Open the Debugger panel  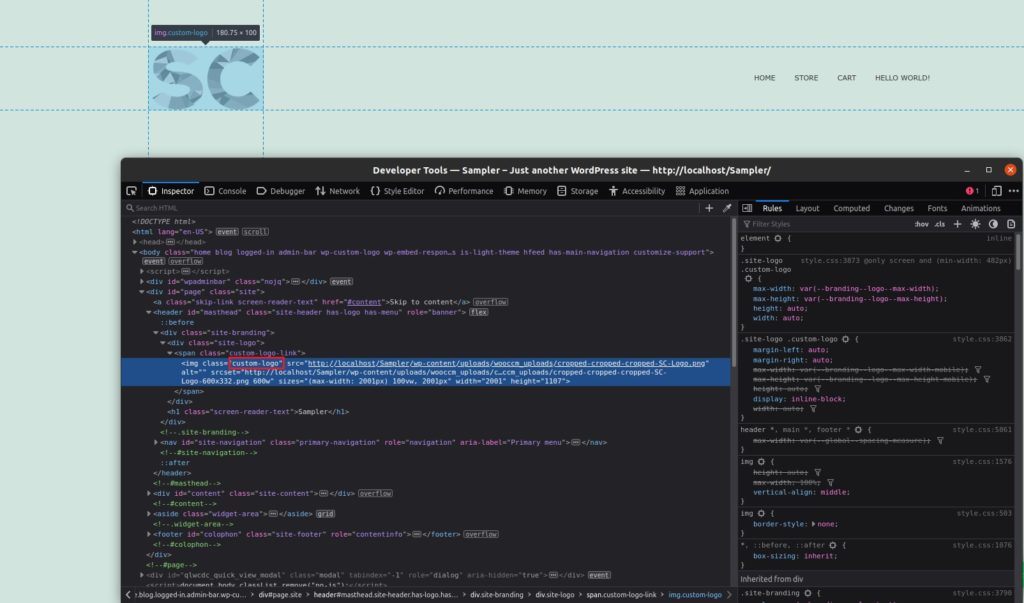point(281,191)
